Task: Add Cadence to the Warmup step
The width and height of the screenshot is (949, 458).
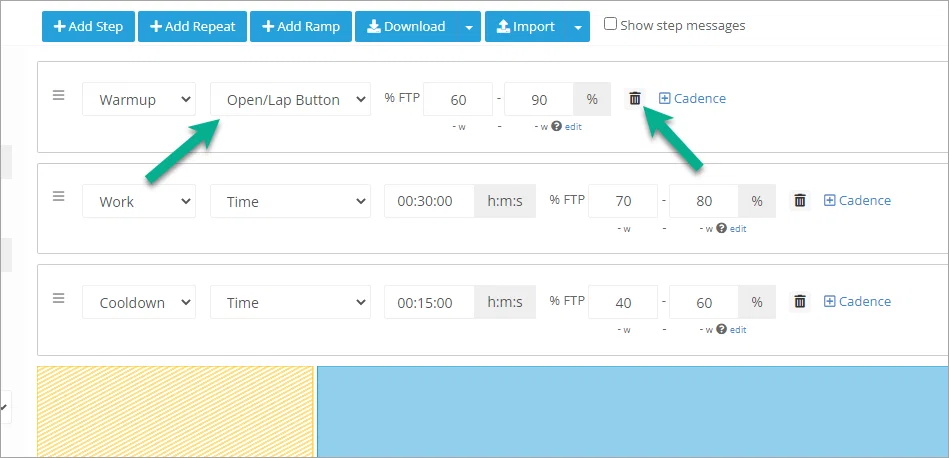Action: [692, 98]
